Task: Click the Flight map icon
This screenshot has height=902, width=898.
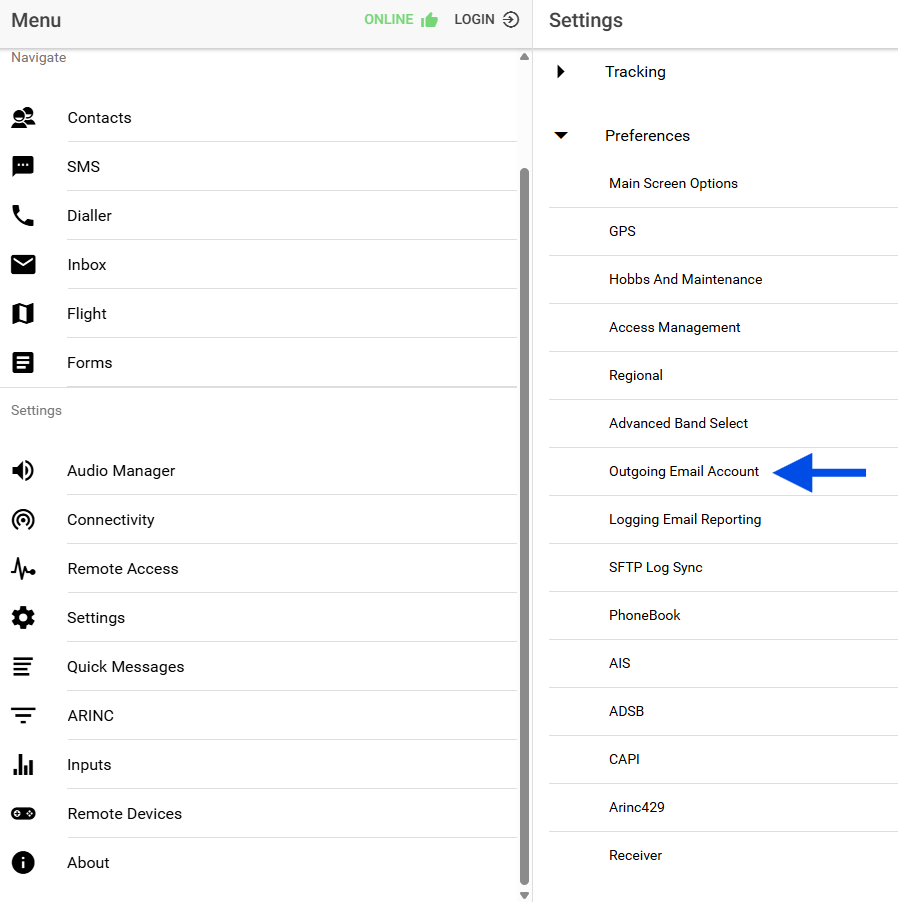Action: point(23,314)
